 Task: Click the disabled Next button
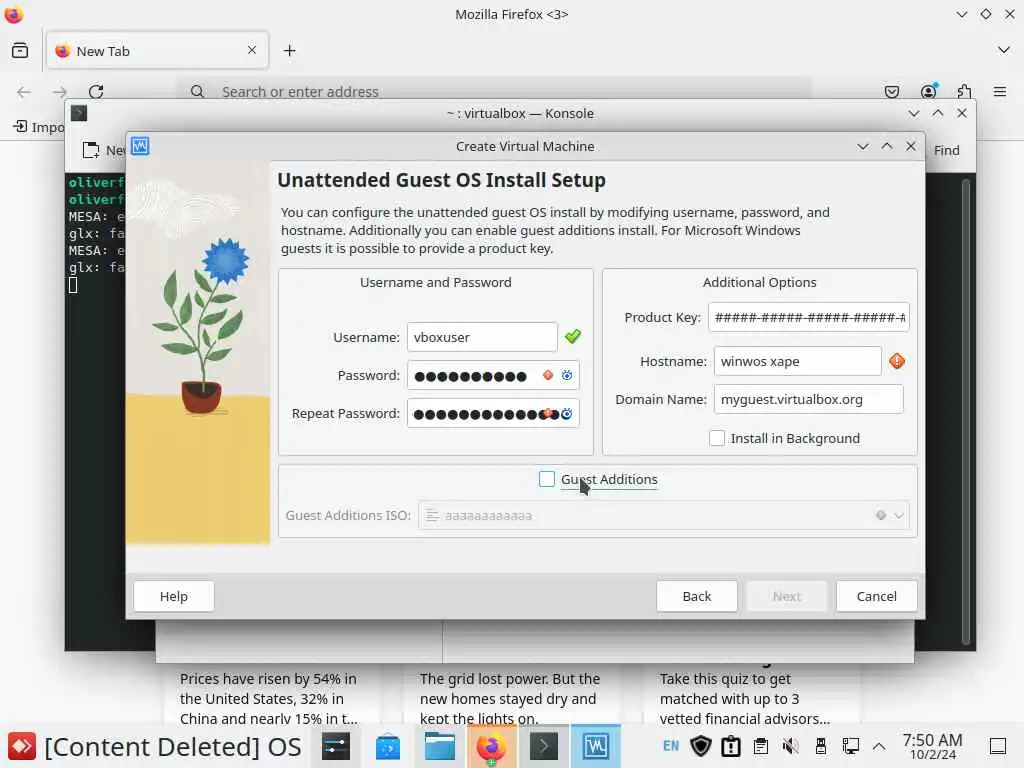[x=786, y=596]
